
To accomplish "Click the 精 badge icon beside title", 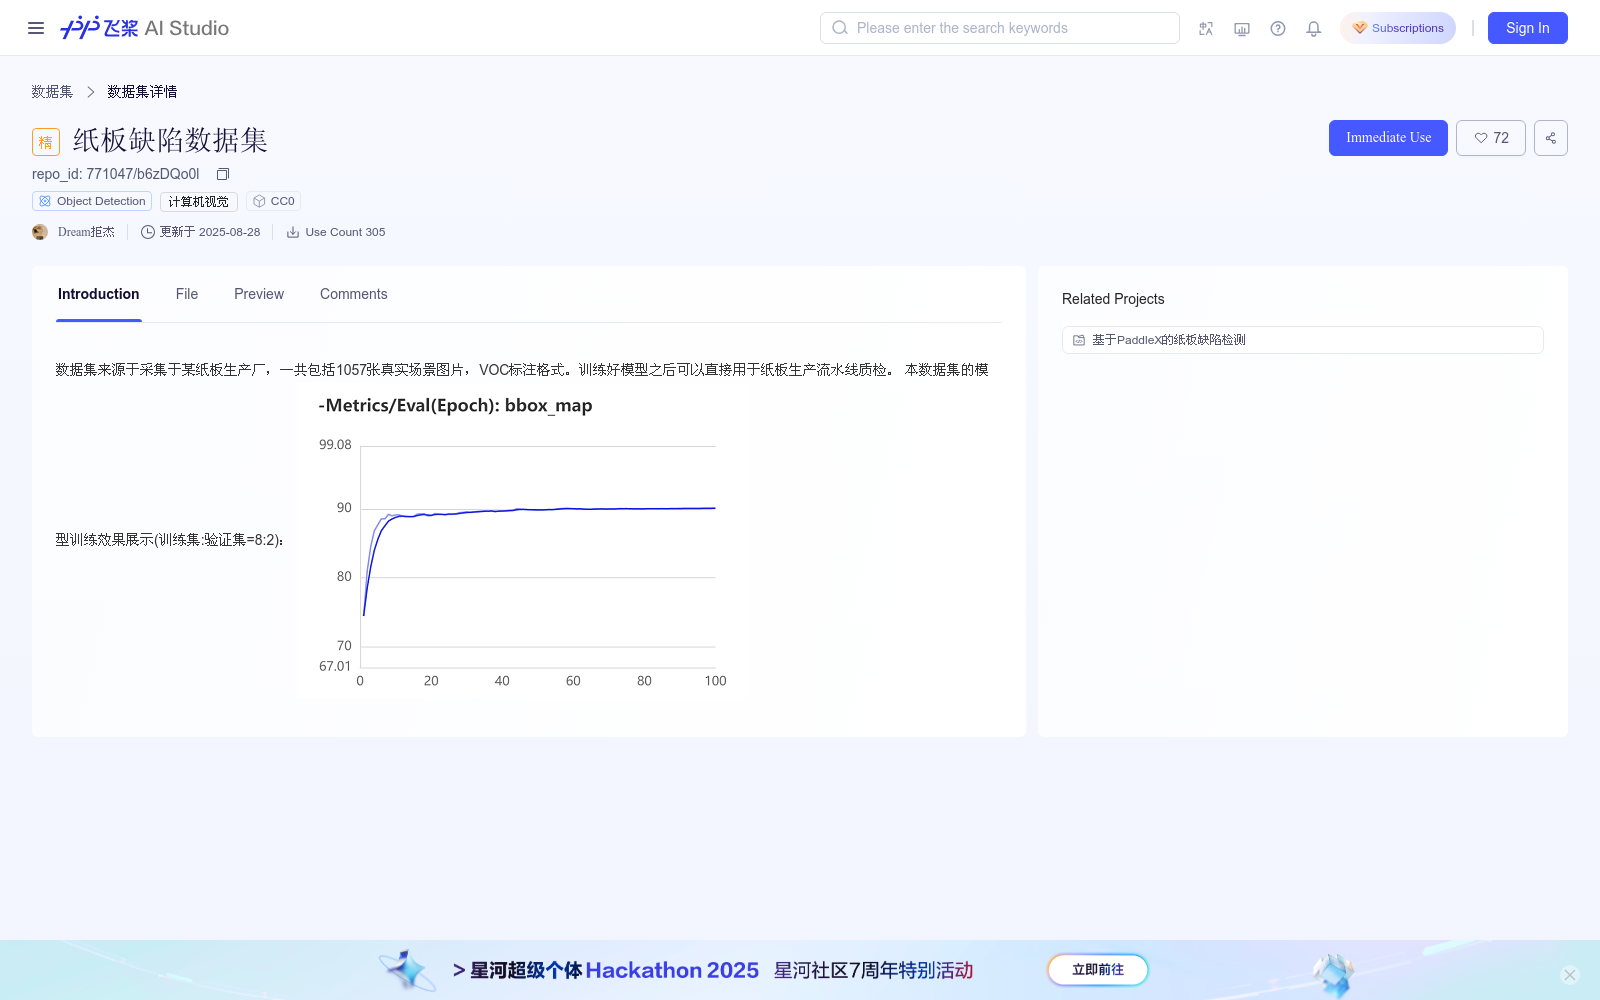I will 46,142.
